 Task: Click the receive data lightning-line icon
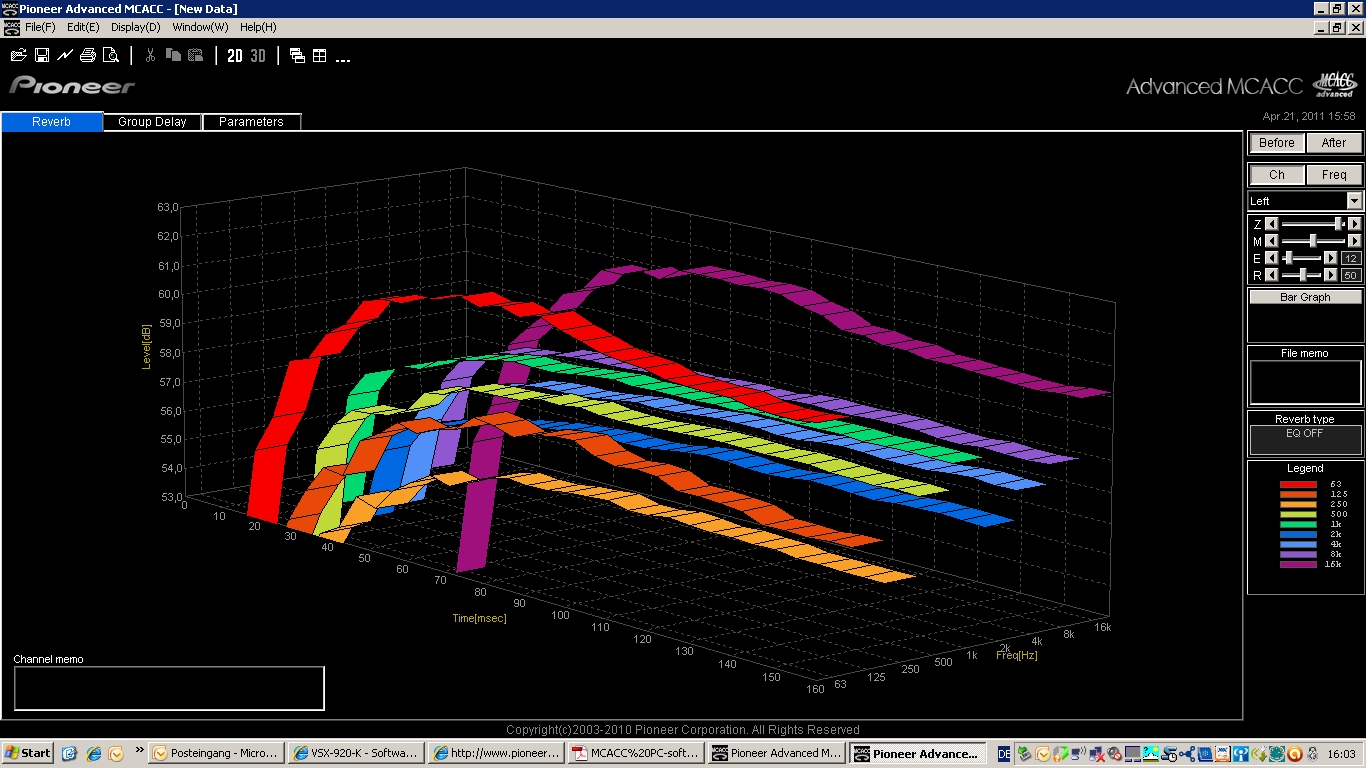[x=65, y=56]
